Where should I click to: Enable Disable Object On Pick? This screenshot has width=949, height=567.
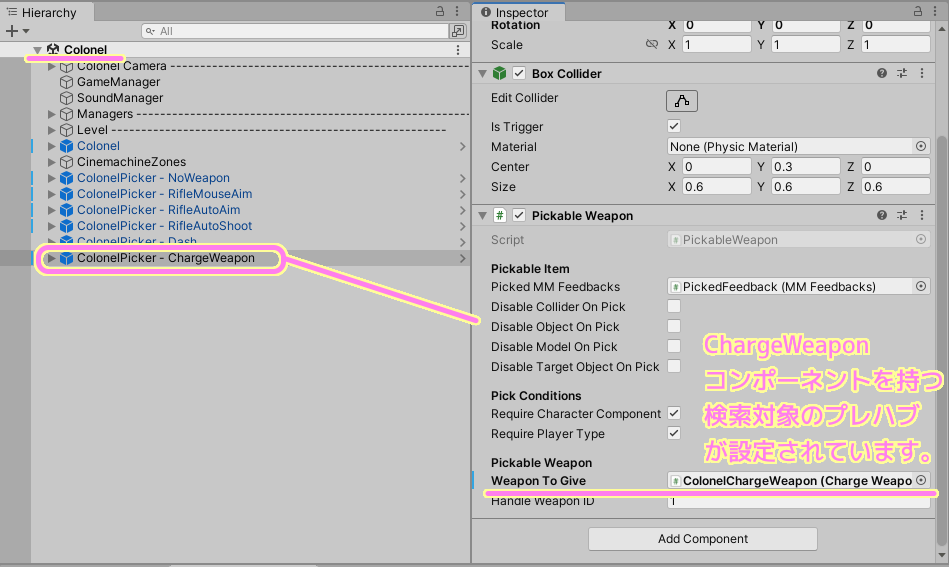[674, 326]
